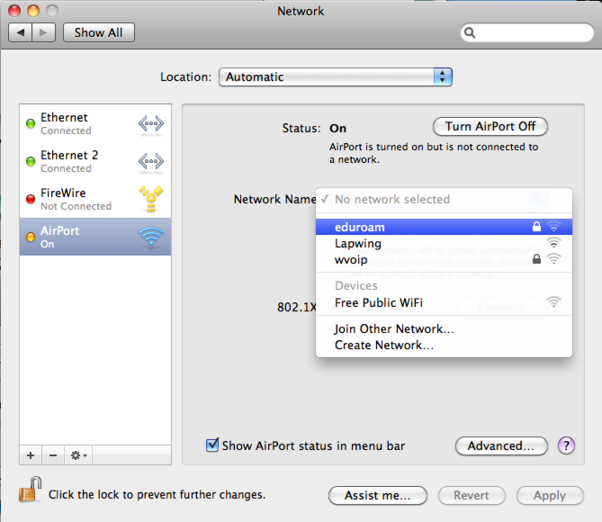Open the Location dropdown set to Automatic
The height and width of the screenshot is (522, 602).
[336, 77]
